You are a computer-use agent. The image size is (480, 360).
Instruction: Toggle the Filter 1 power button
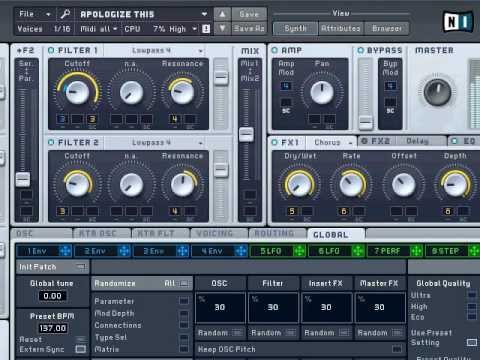click(x=51, y=50)
